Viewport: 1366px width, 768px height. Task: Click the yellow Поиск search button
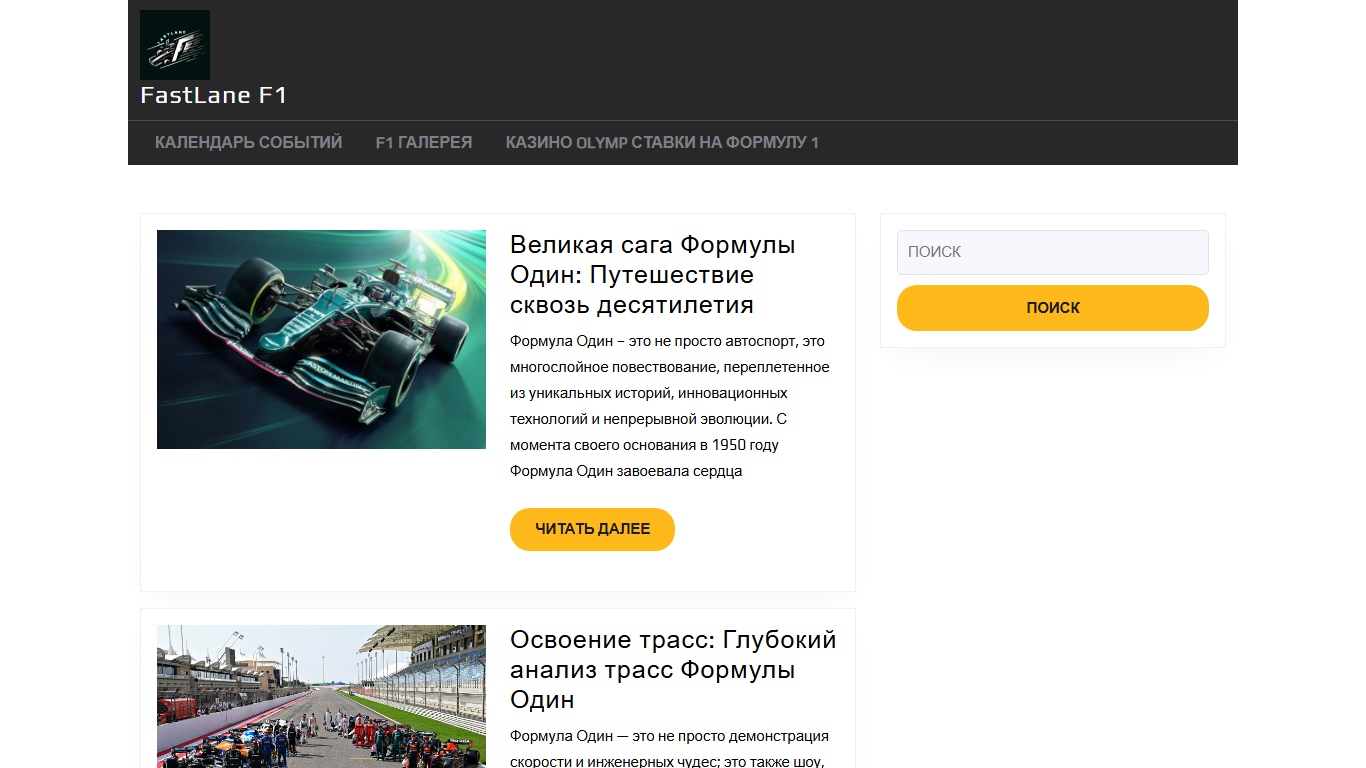(x=1053, y=308)
